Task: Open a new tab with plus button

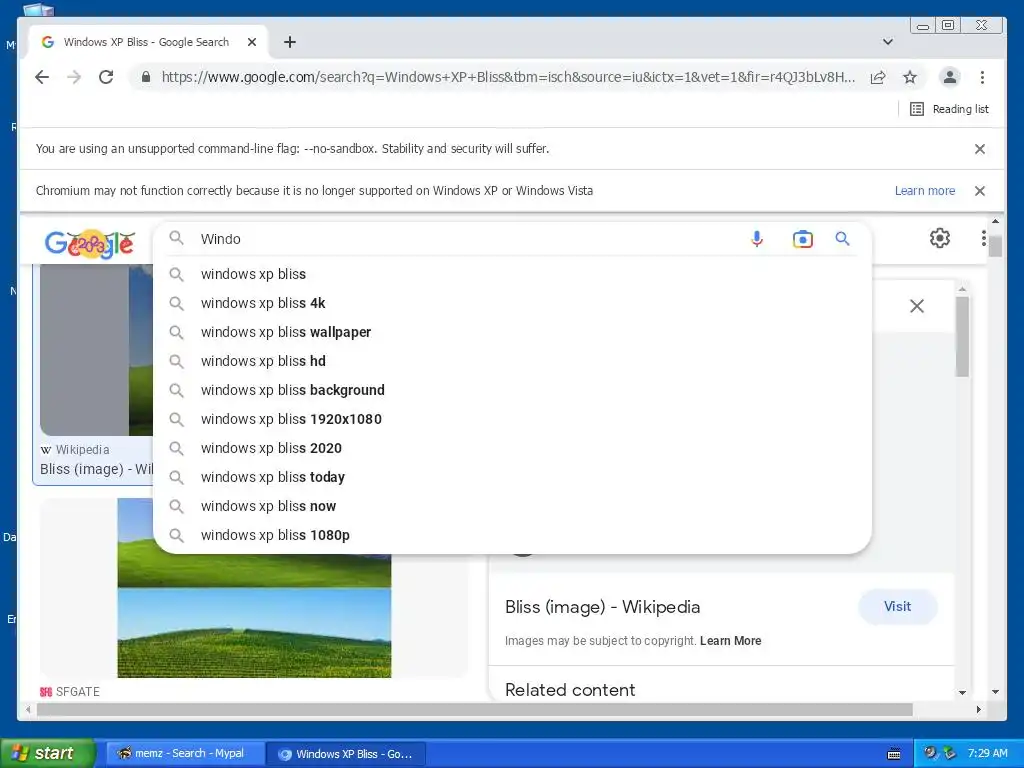Action: pyautogui.click(x=290, y=42)
